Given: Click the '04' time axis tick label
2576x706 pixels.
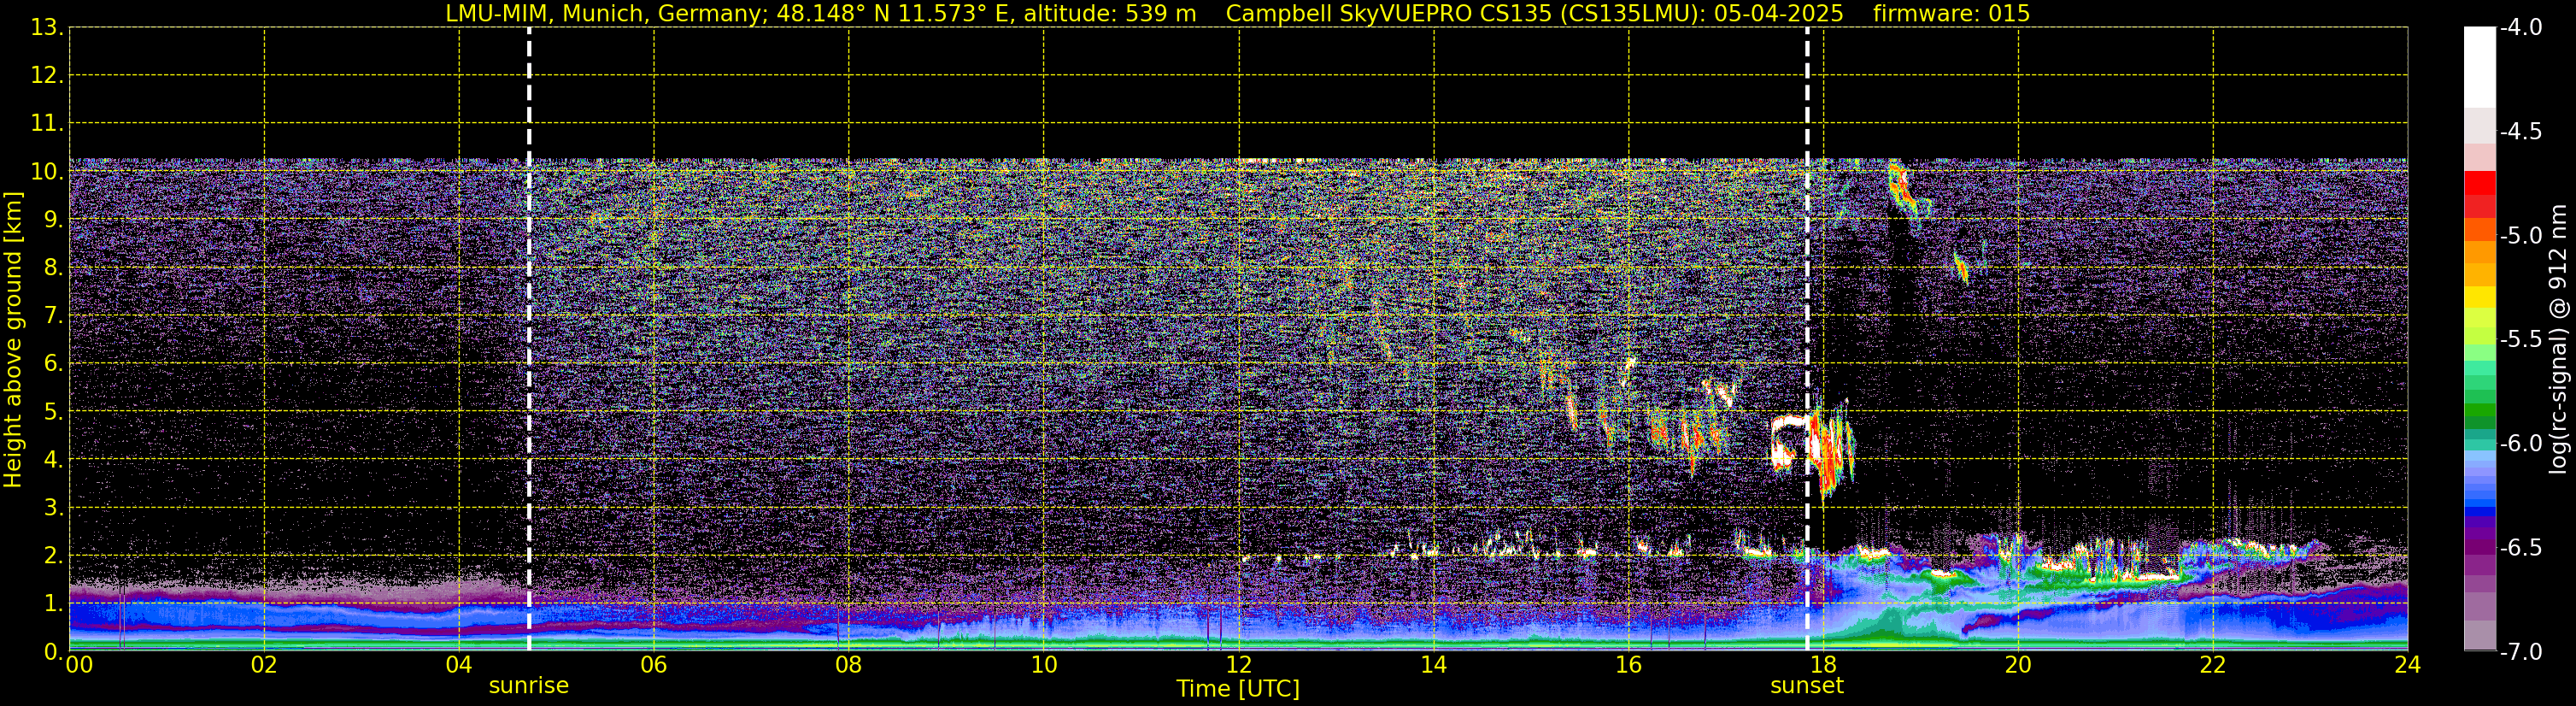Looking at the screenshot, I should 458,665.
